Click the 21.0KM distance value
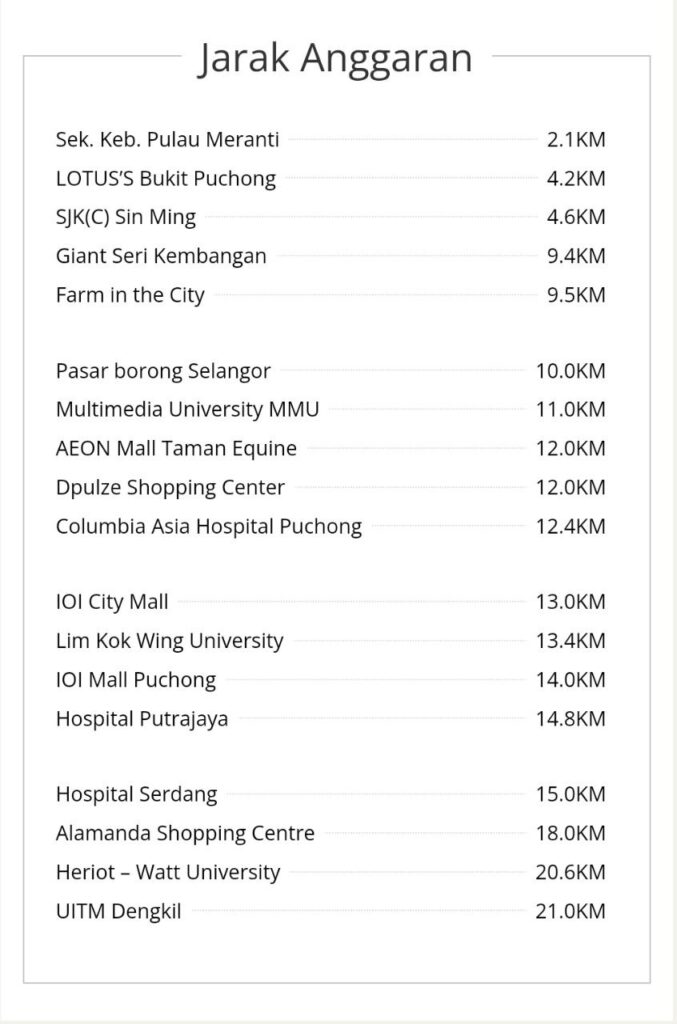 tap(570, 911)
